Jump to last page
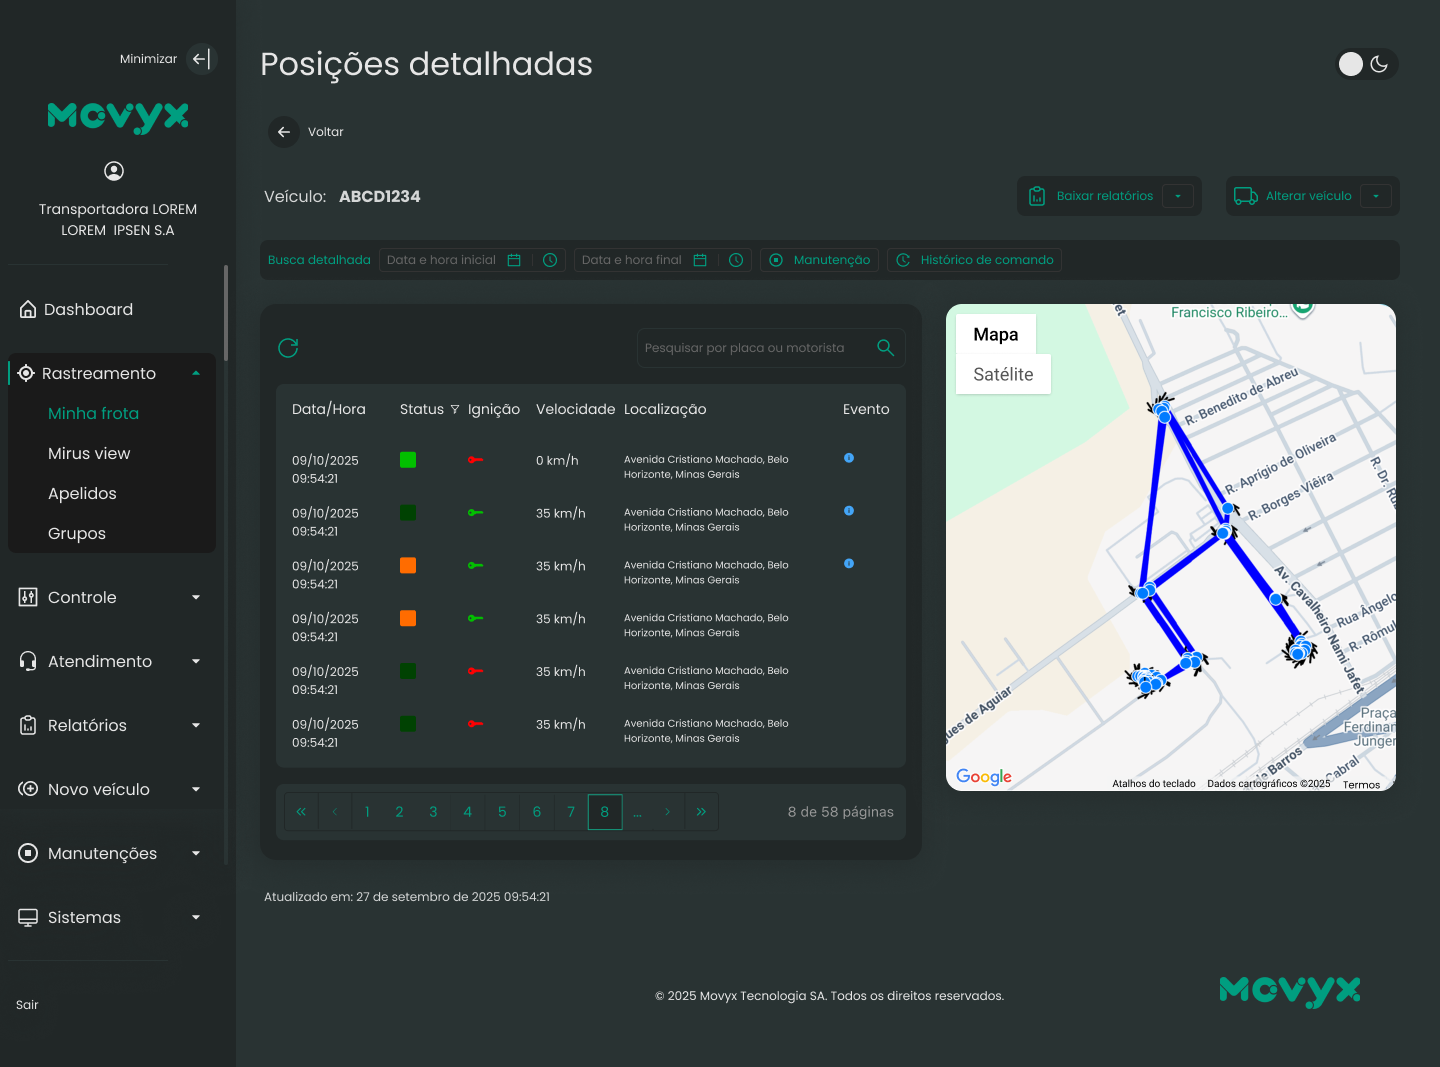The width and height of the screenshot is (1440, 1067). 701,812
